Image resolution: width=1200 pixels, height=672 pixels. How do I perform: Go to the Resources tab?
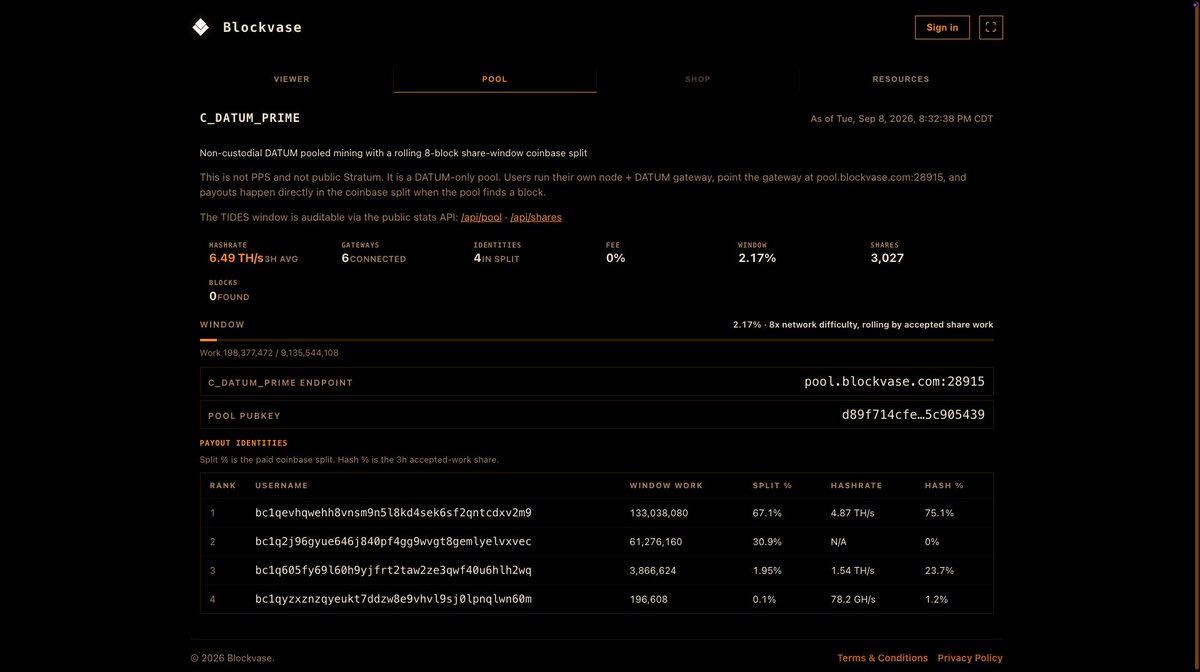pos(901,79)
